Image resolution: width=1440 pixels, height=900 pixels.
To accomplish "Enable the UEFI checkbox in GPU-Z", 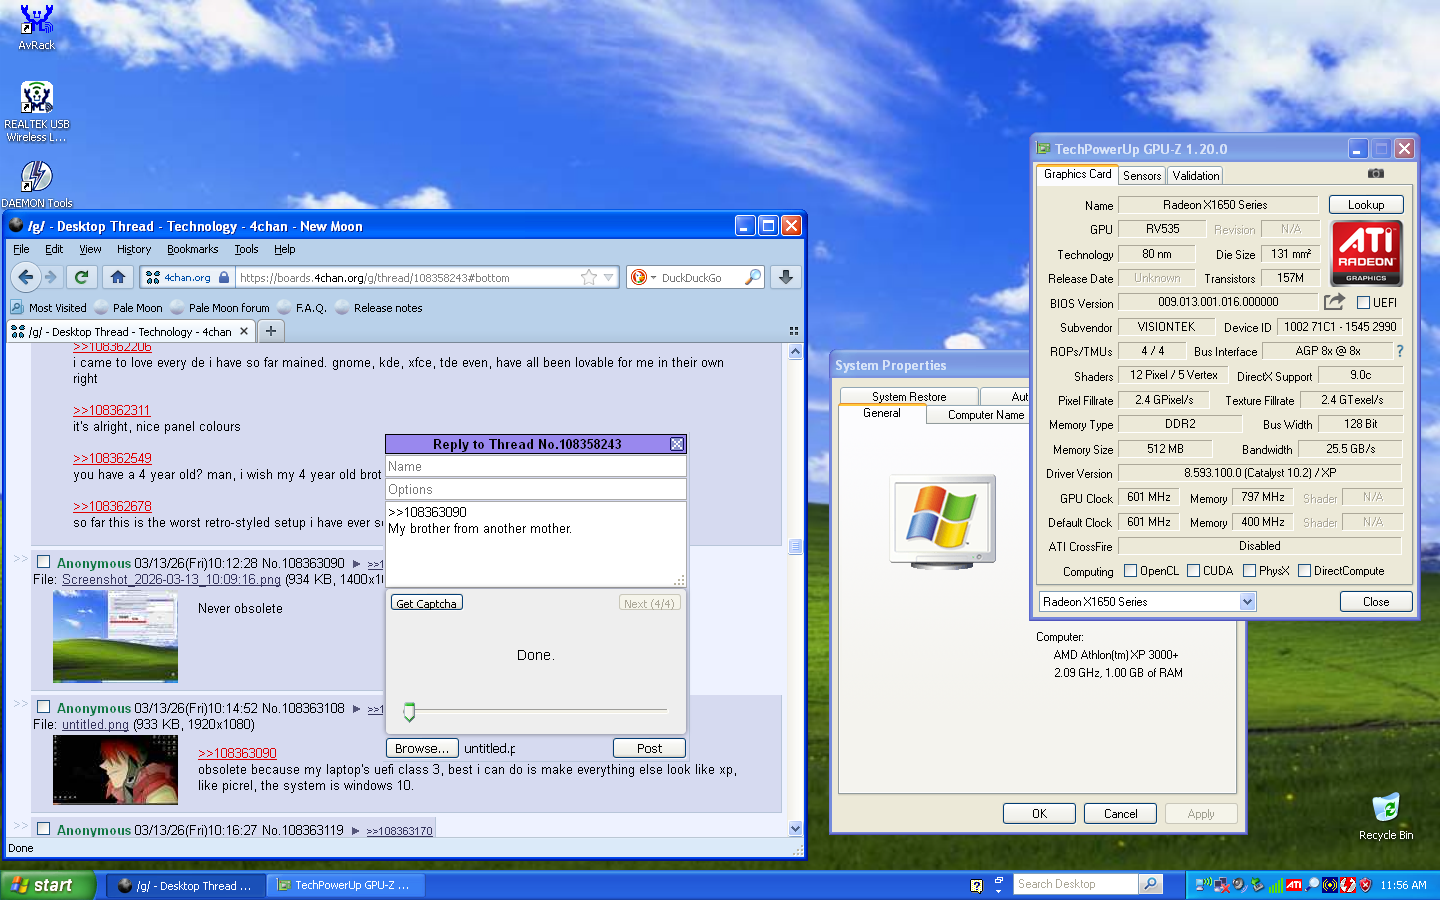I will 1363,302.
